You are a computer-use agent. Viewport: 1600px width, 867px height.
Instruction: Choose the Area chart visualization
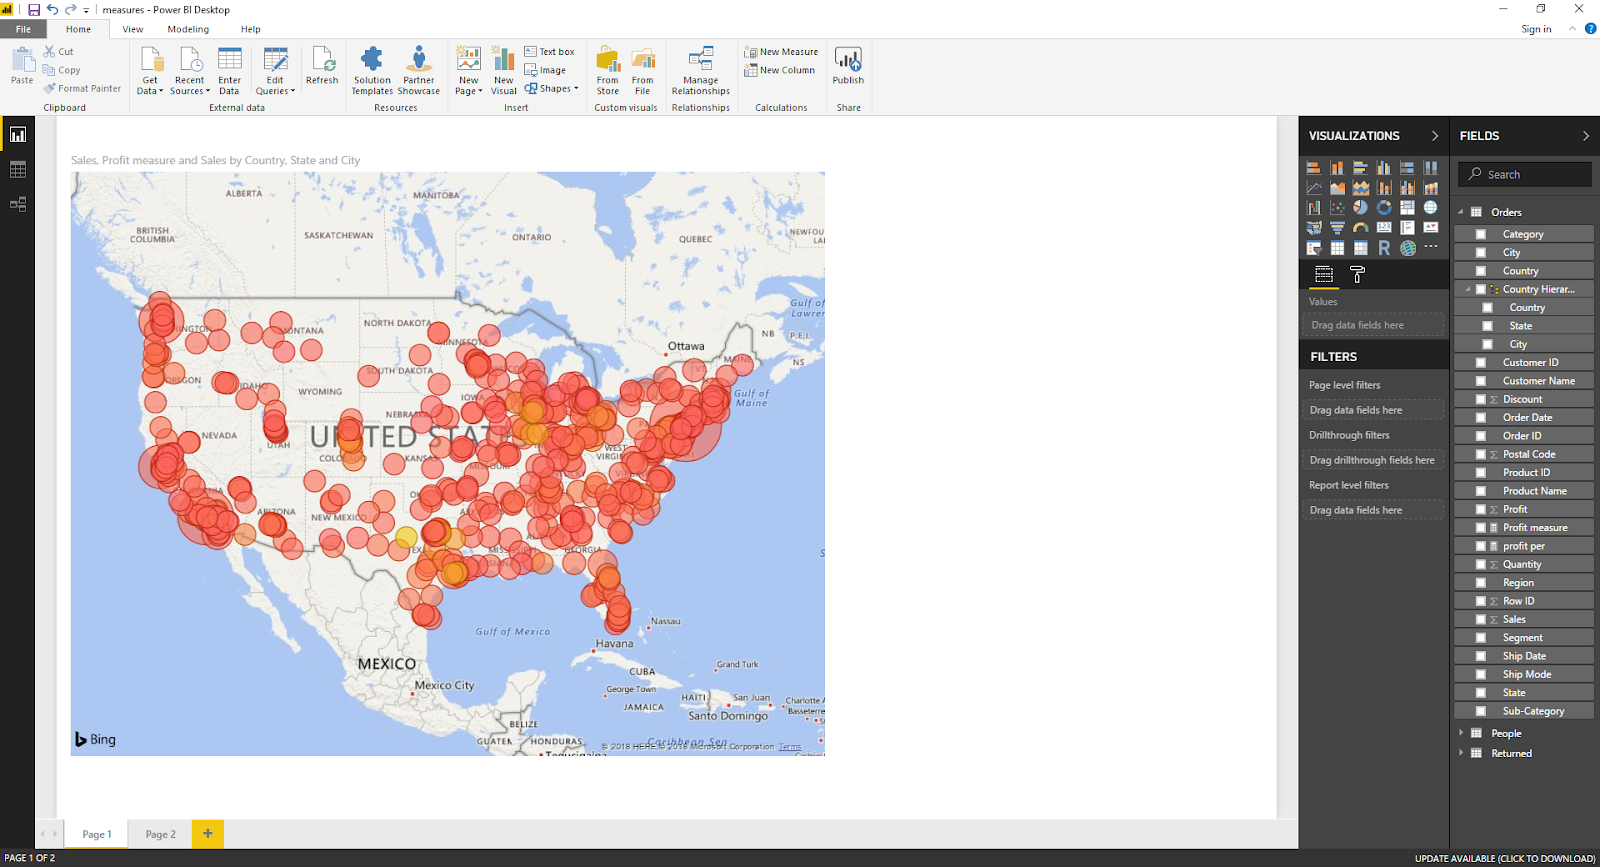tap(1337, 188)
